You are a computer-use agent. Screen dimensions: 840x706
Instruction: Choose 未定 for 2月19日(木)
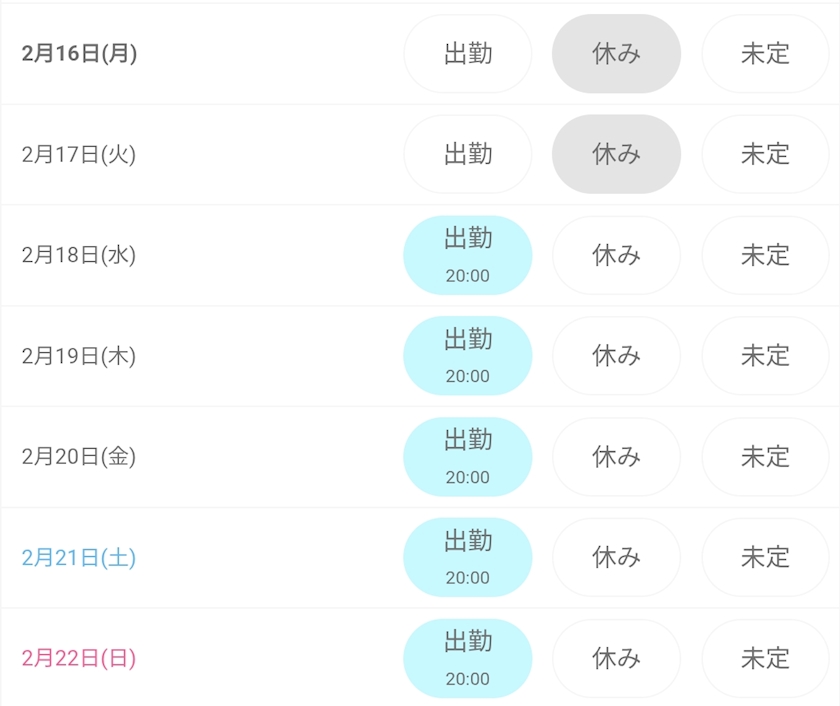(765, 356)
